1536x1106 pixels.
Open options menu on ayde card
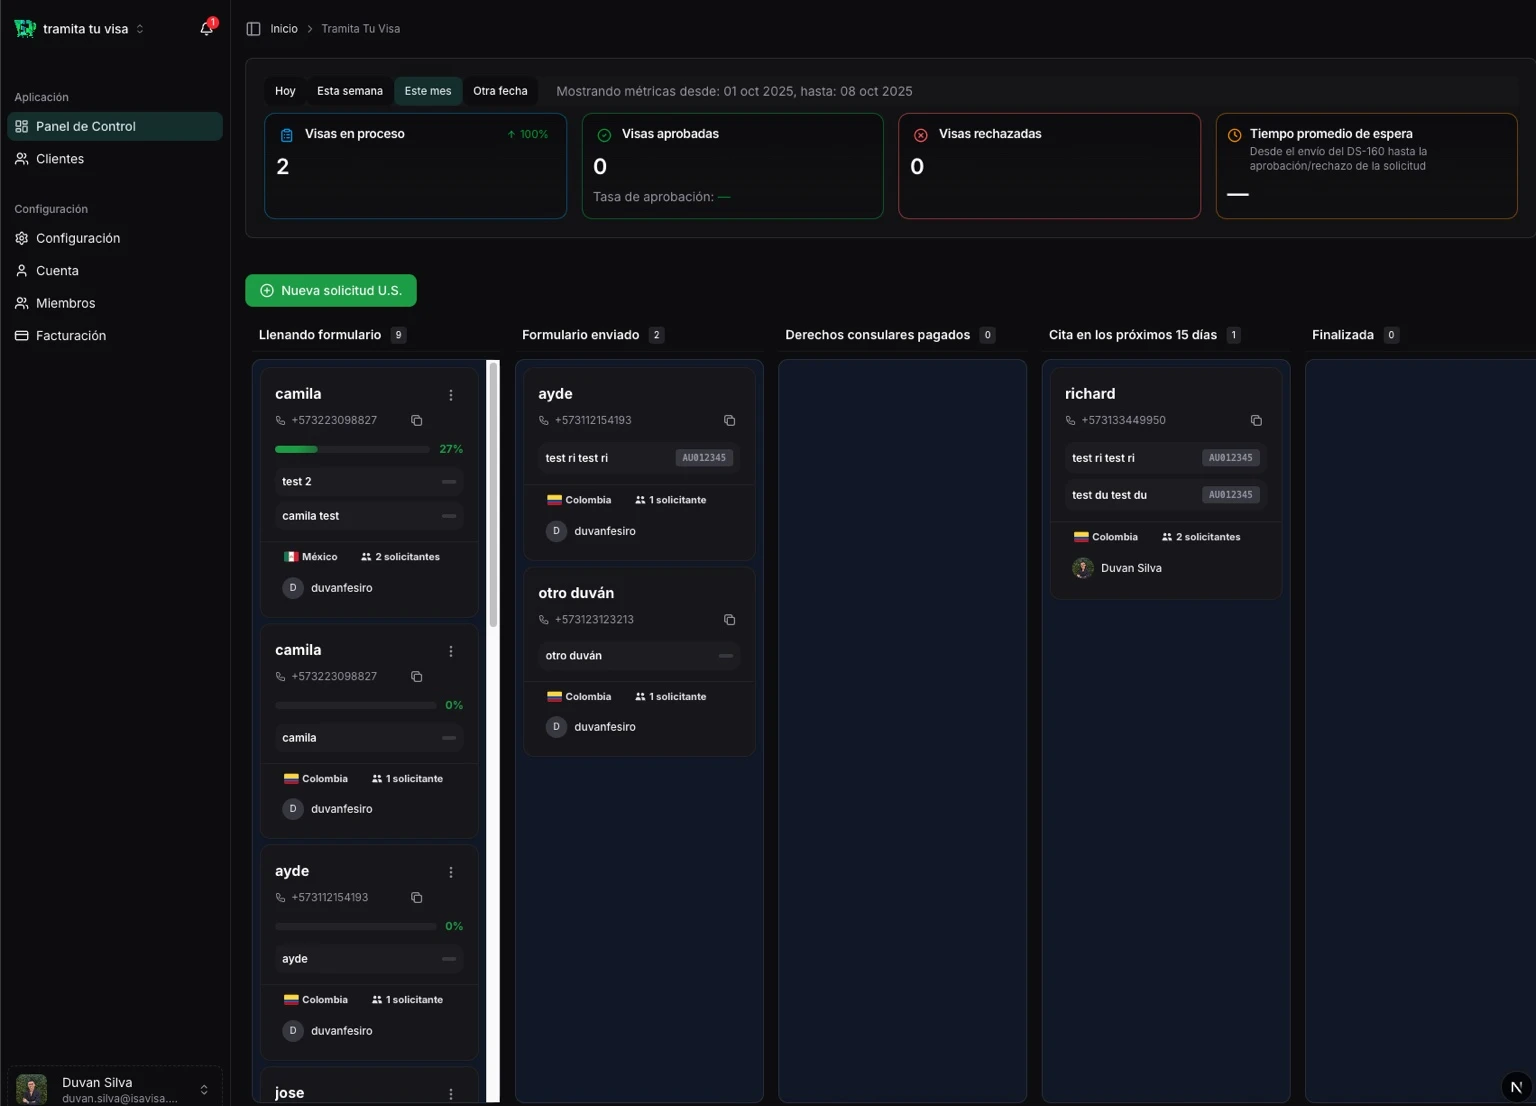click(x=451, y=872)
